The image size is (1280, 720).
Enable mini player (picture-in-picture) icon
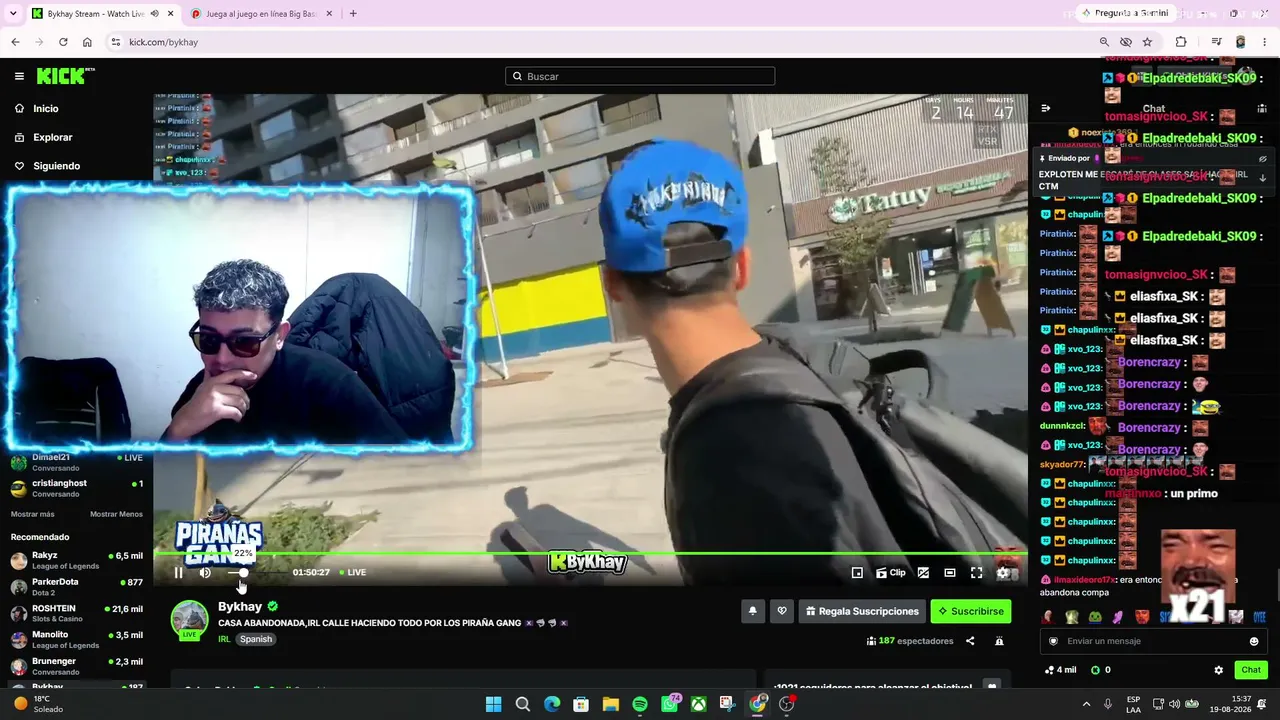(857, 573)
